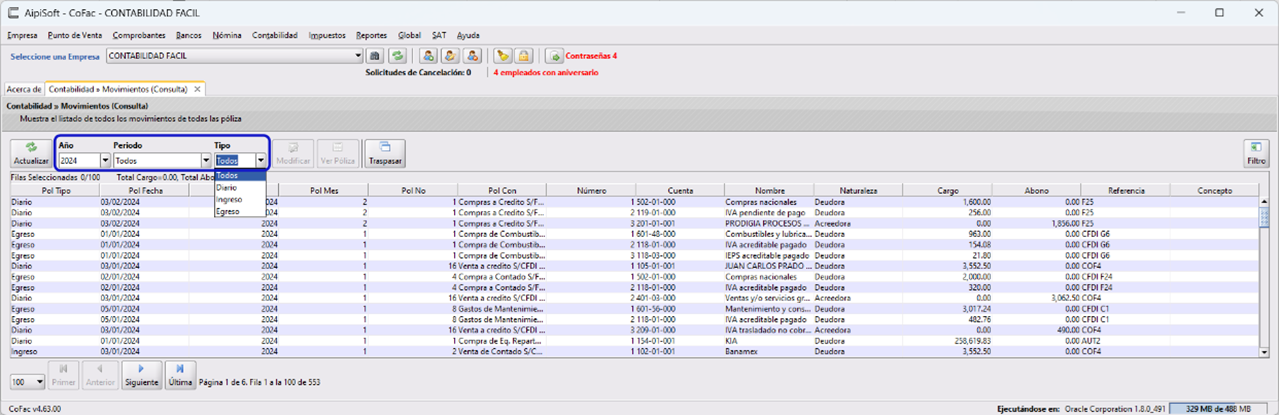Screen dimensions: 1280x415
Task: Click the Traspasar toolbar button
Action: point(385,153)
